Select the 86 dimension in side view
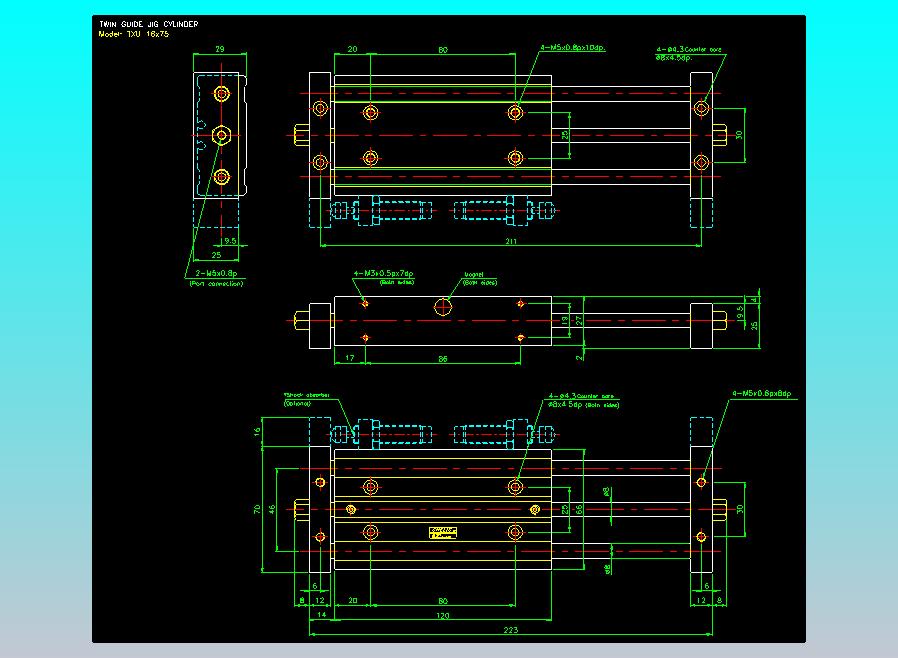 coord(443,356)
